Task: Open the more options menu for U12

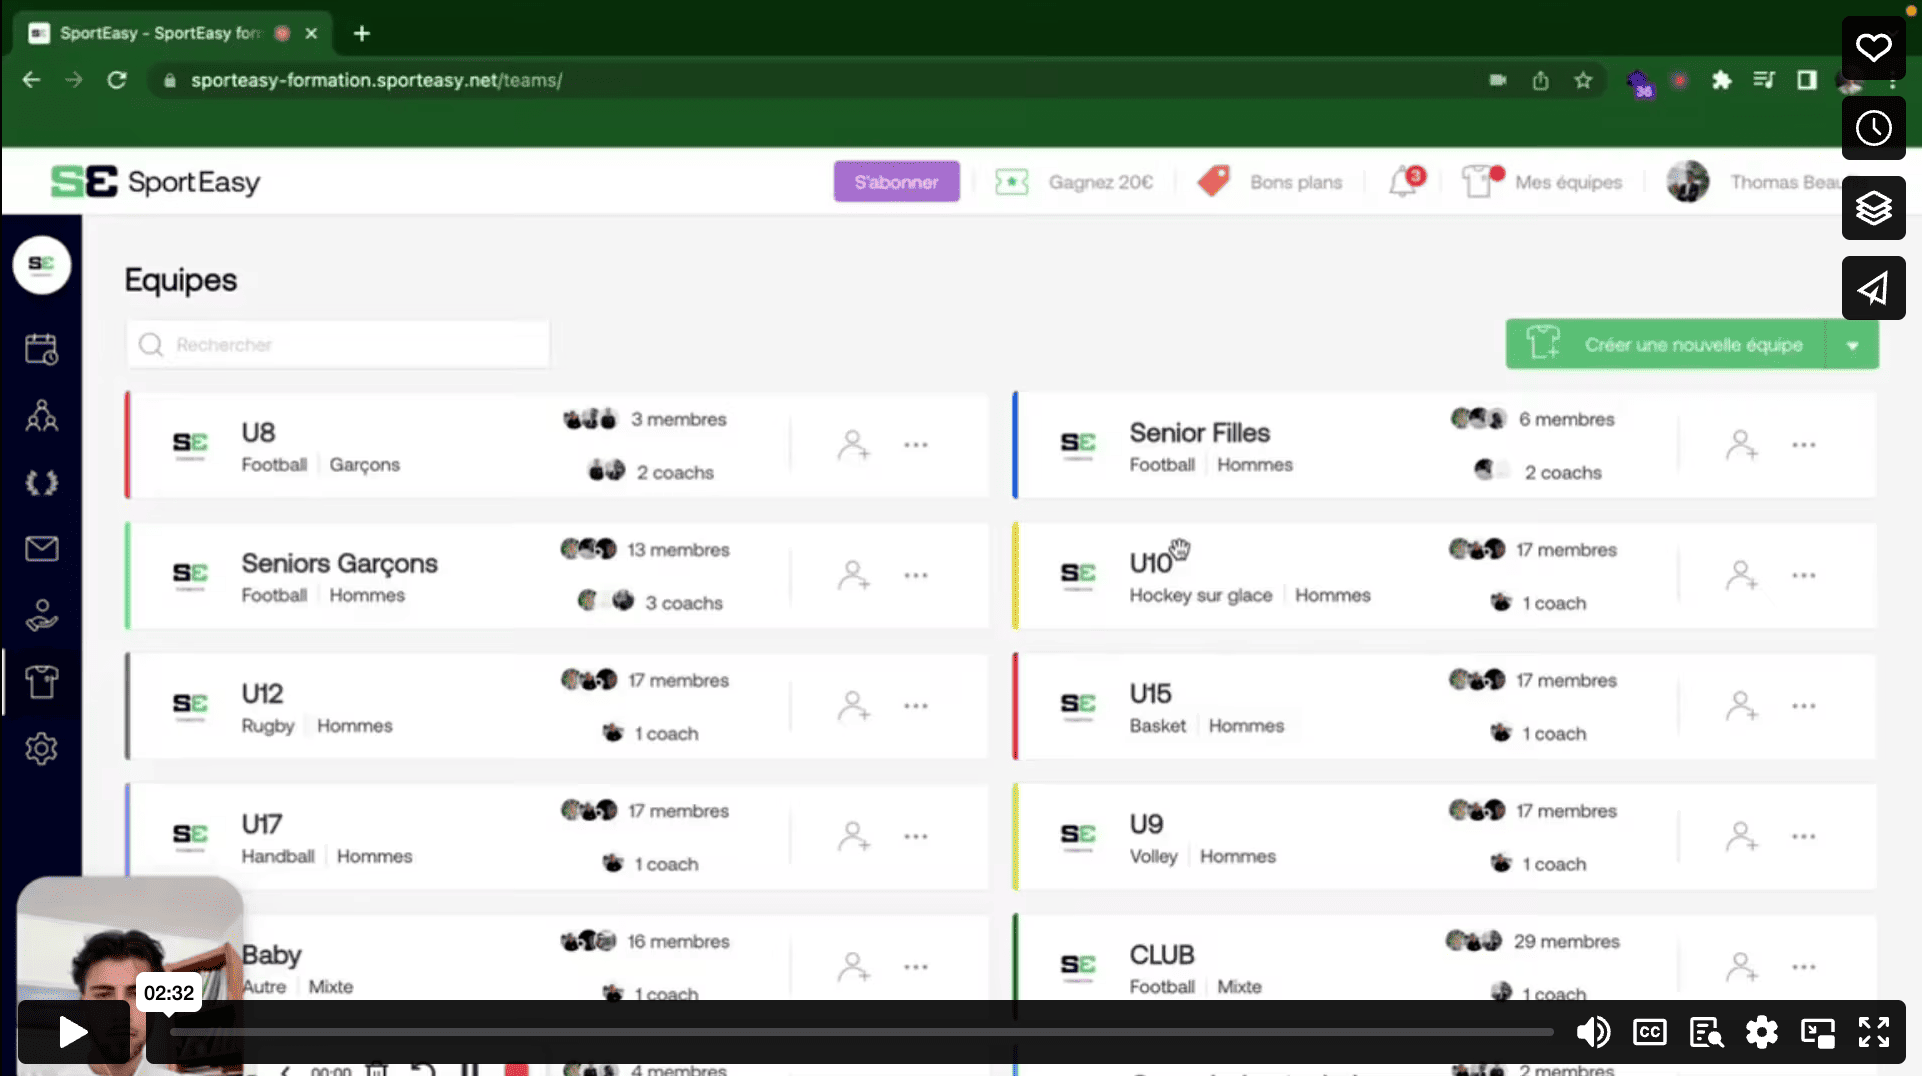Action: tap(916, 706)
